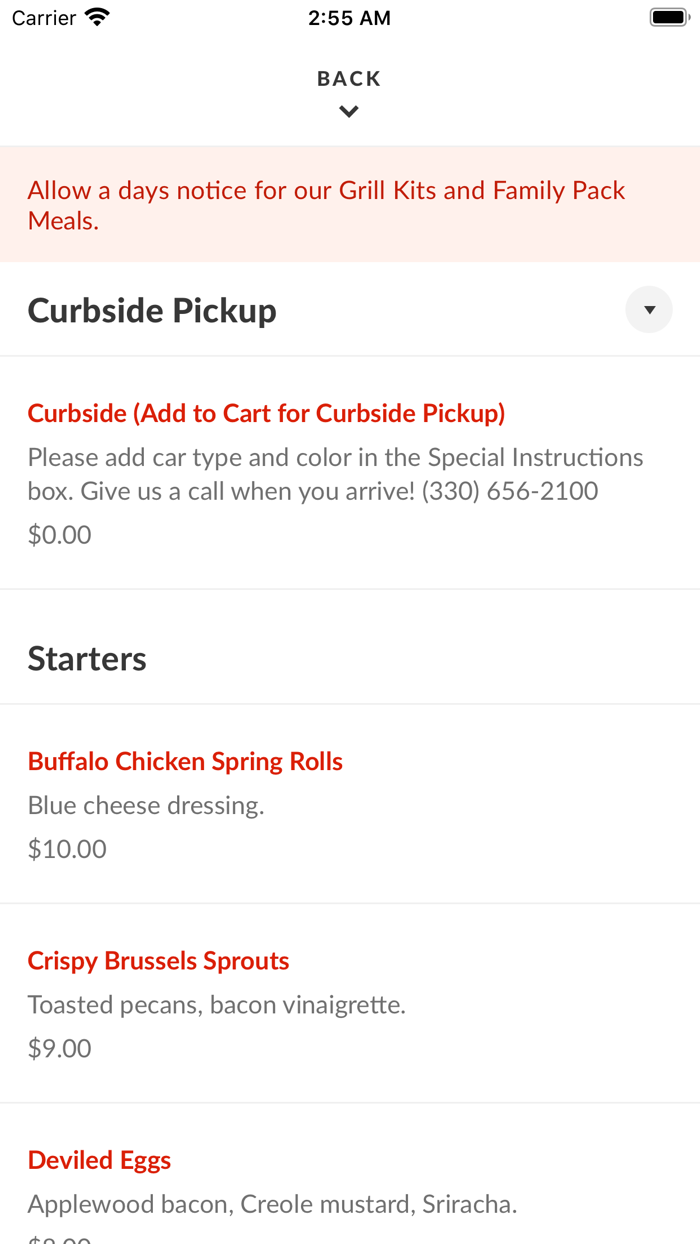Tap the Wi-Fi icon in status bar
This screenshot has height=1244, width=700.
pyautogui.click(x=97, y=18)
